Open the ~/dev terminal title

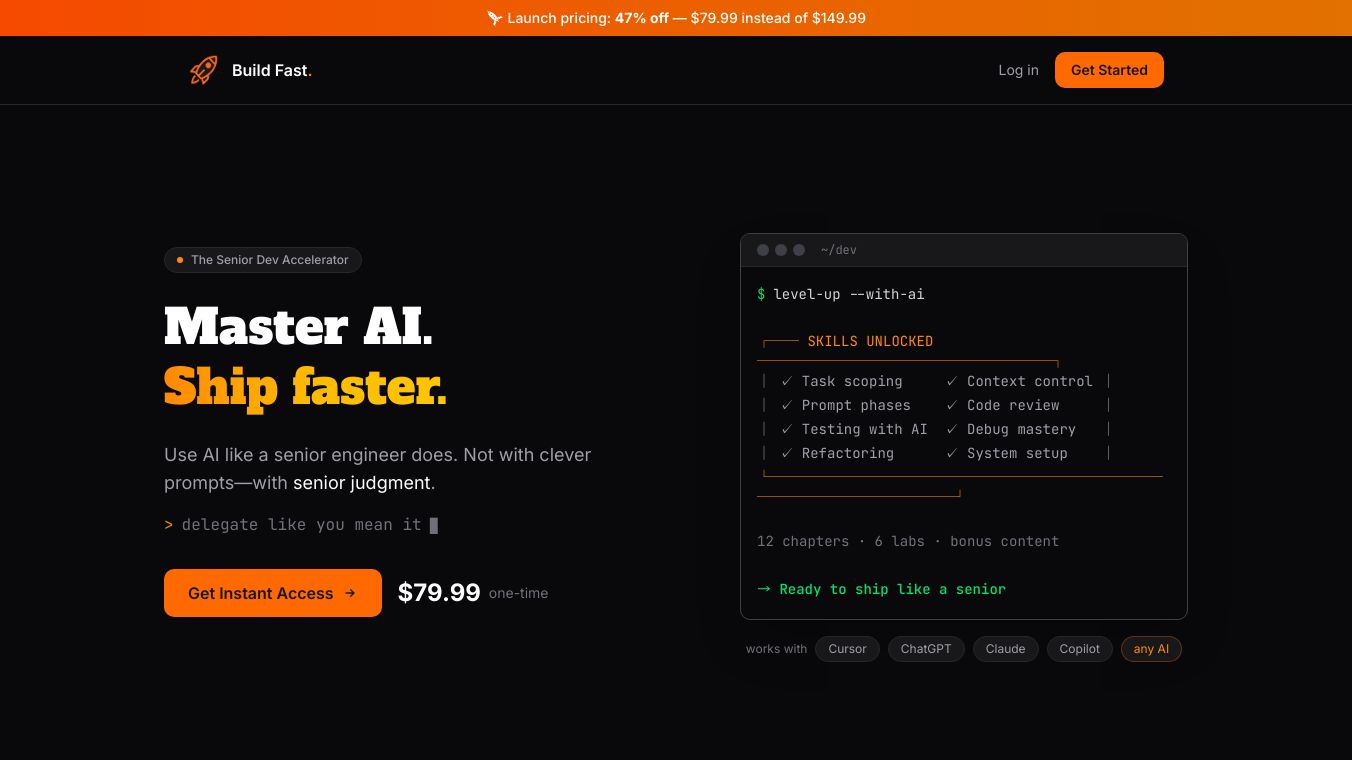(838, 250)
